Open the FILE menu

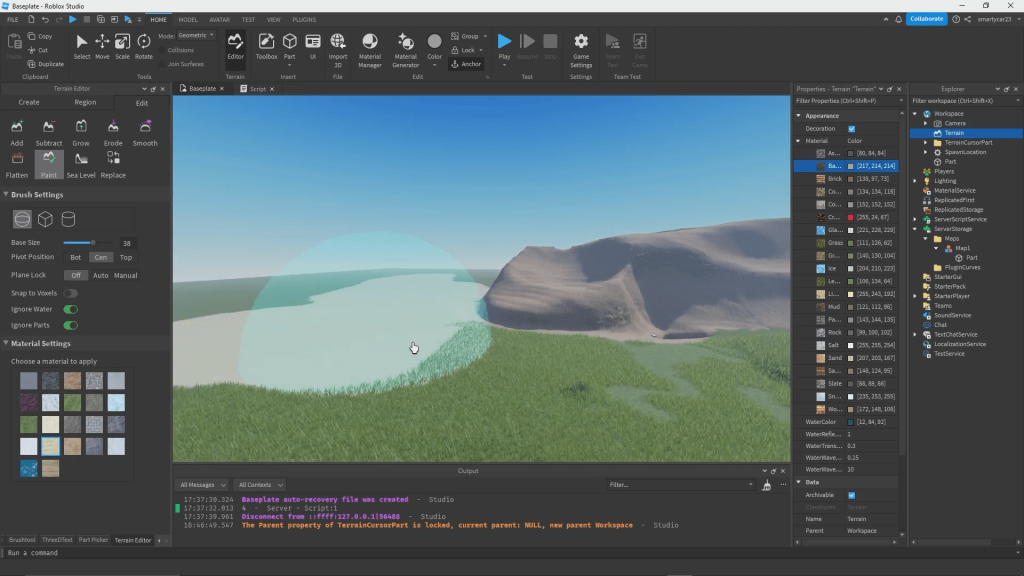click(x=12, y=20)
